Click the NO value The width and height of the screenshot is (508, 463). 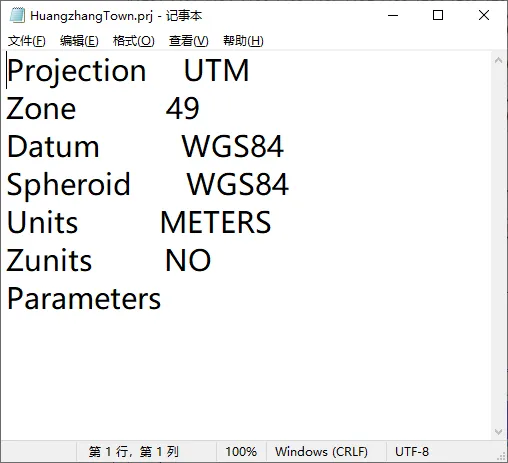(x=188, y=260)
